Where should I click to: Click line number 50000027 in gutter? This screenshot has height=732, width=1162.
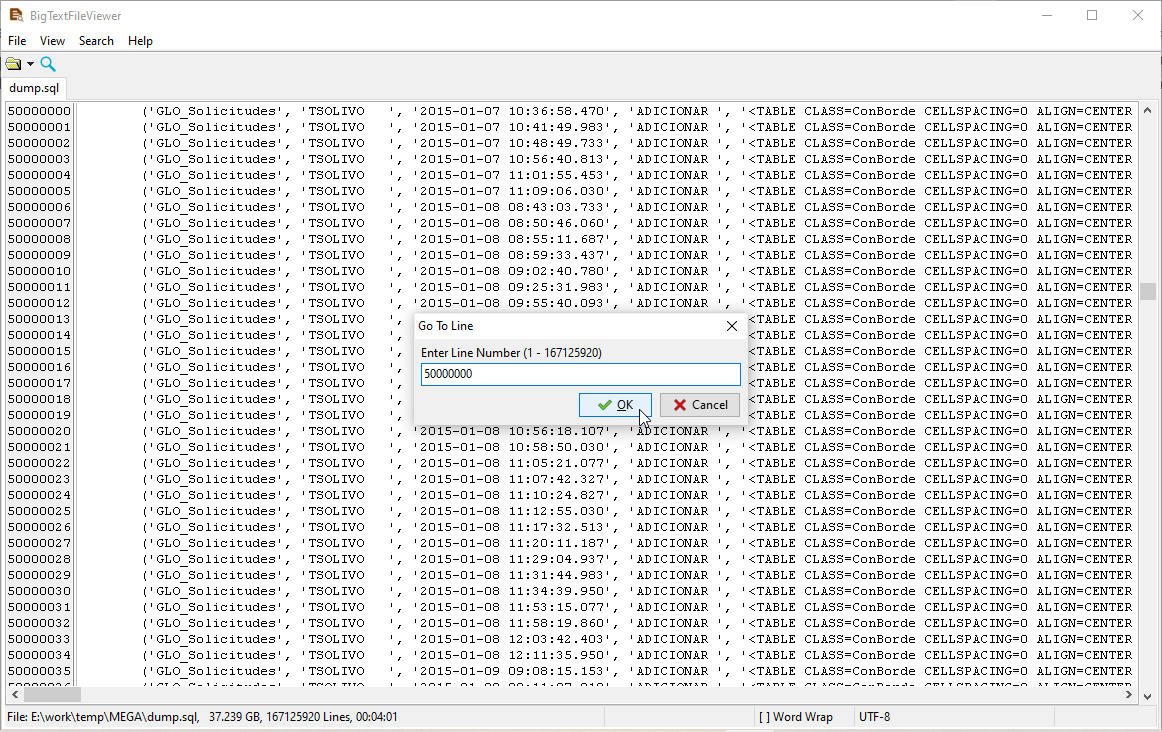39,543
